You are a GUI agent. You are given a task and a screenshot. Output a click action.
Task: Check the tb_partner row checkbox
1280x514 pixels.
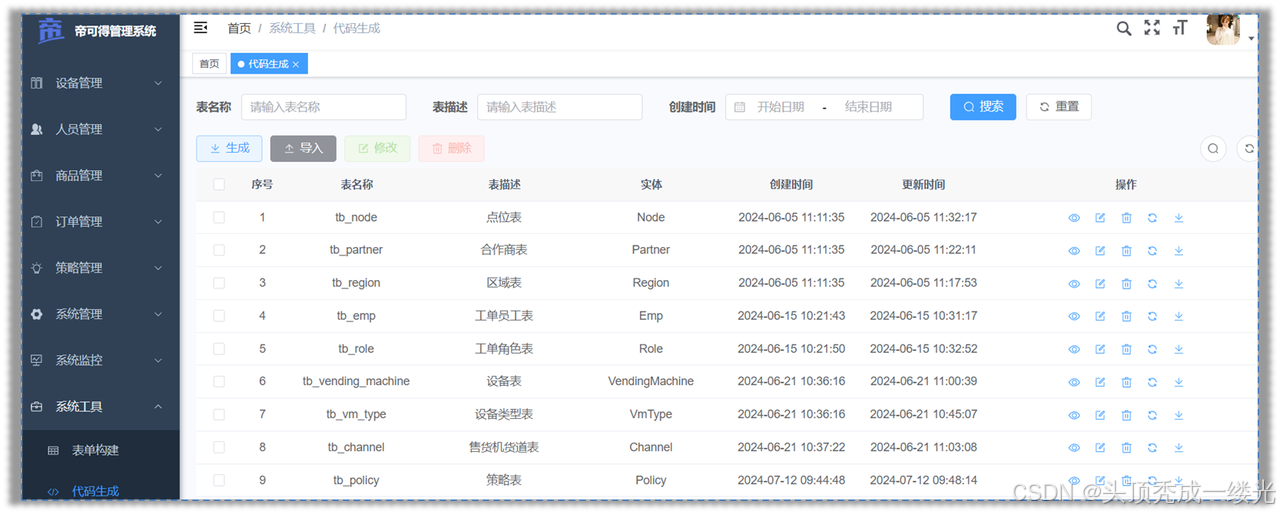[x=219, y=250]
